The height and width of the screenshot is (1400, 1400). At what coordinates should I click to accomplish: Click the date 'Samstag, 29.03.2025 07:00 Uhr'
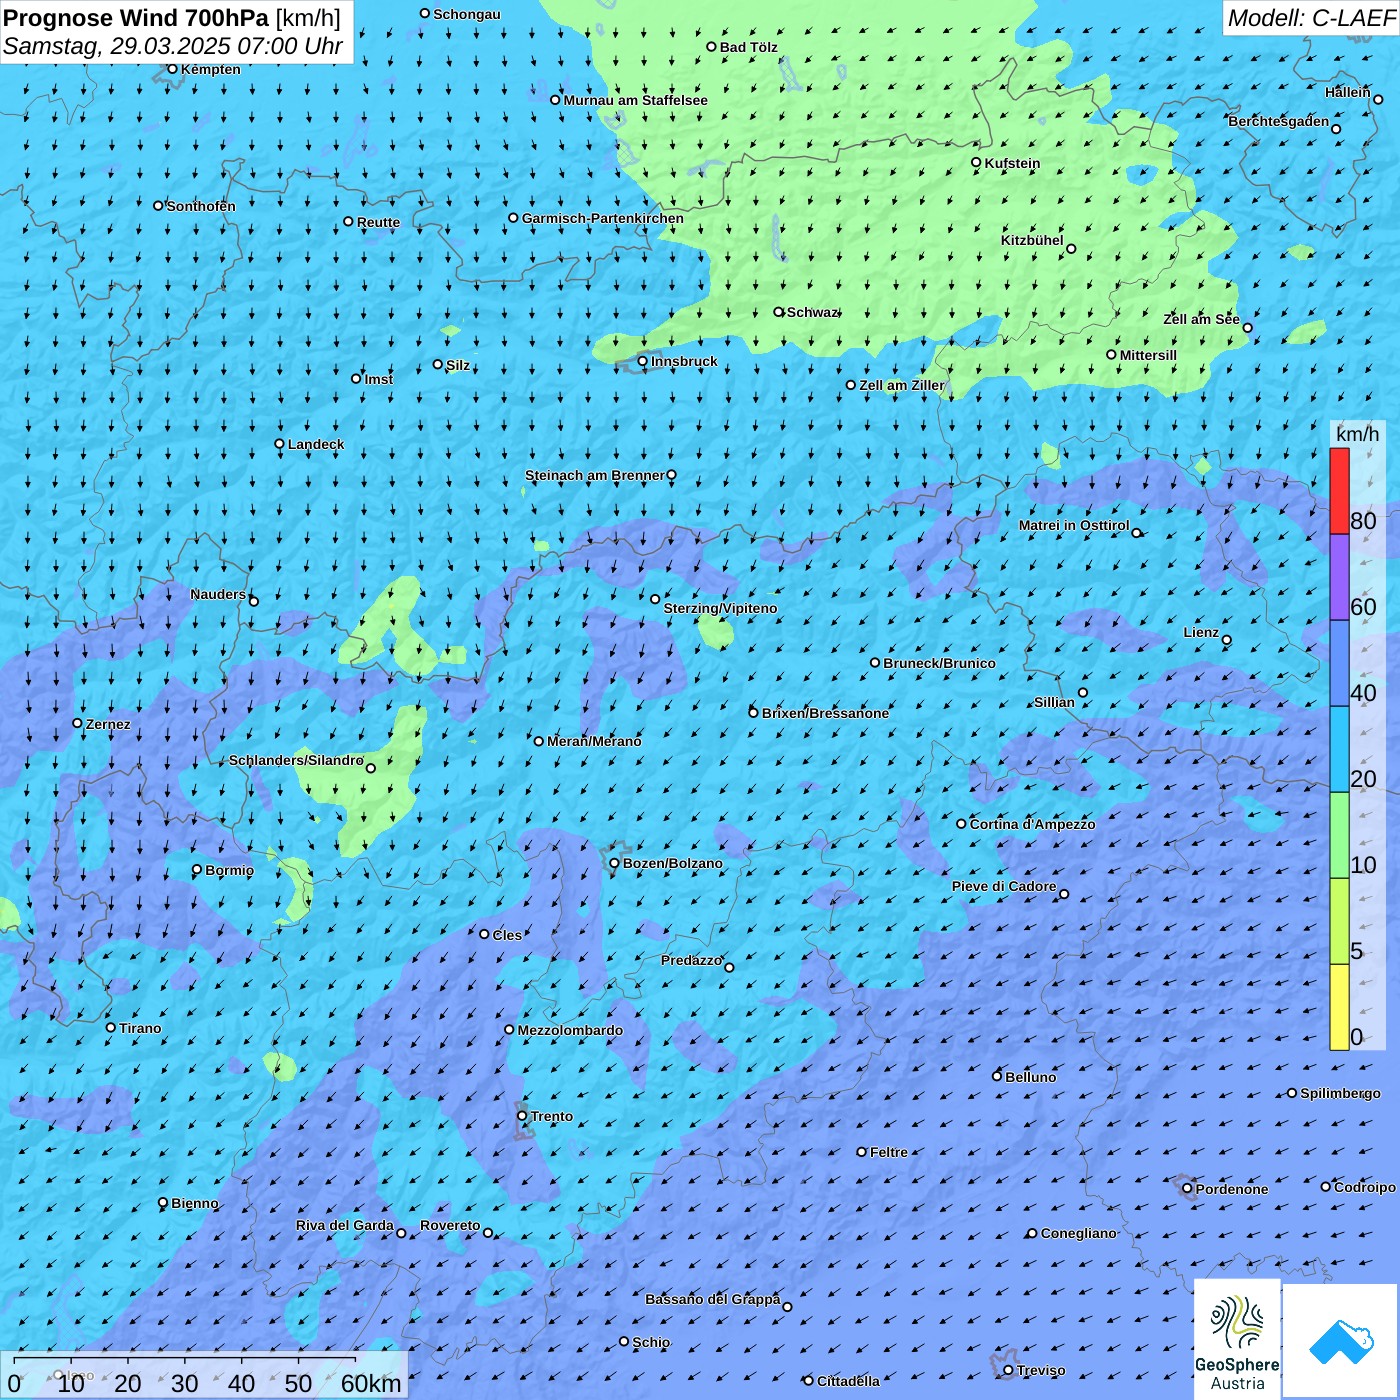[173, 46]
